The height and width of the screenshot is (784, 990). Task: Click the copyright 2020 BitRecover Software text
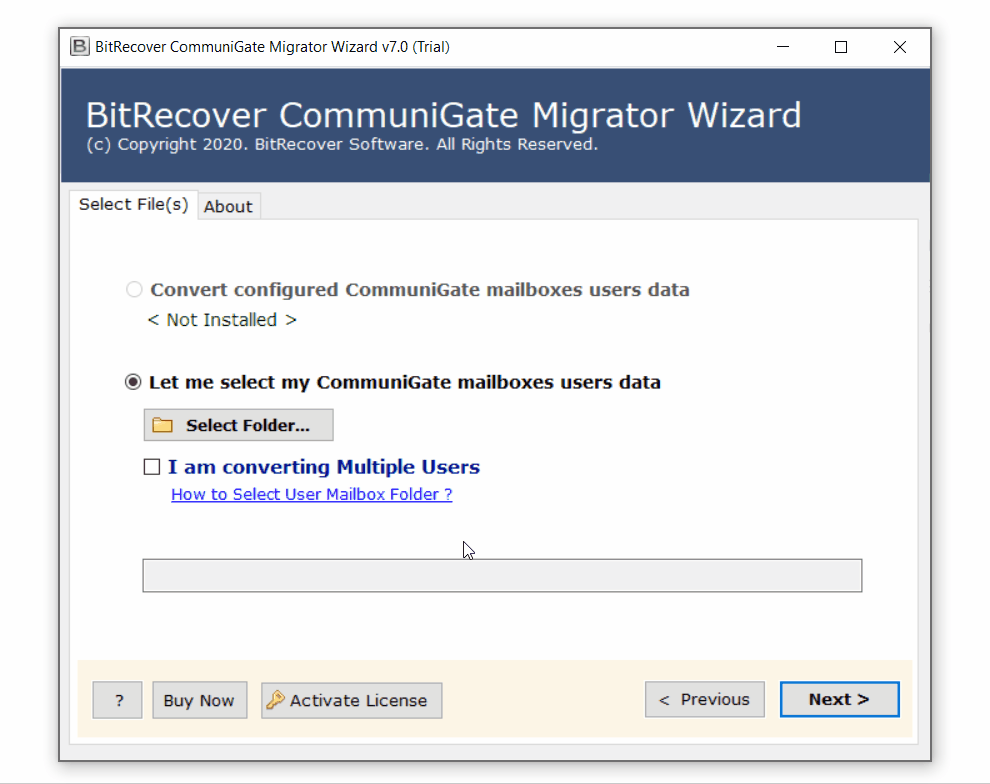pos(342,145)
